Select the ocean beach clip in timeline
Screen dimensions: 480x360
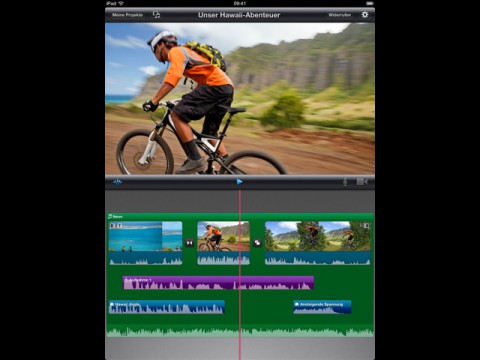(x=146, y=243)
